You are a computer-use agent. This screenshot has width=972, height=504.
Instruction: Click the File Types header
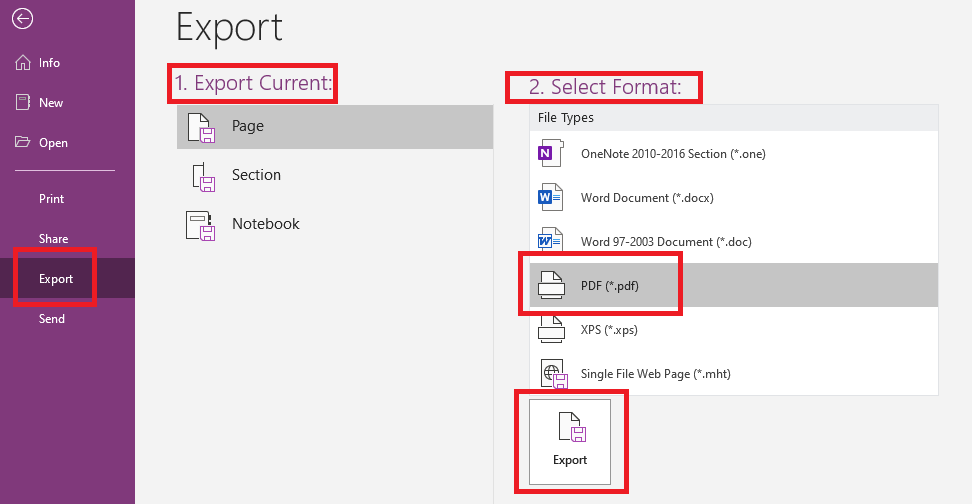734,118
